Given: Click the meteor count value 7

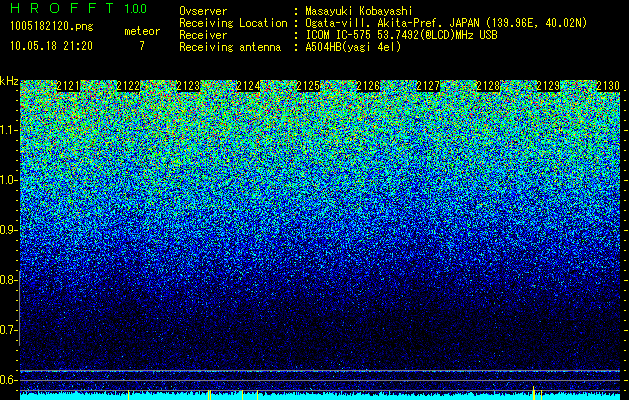Looking at the screenshot, I should pyautogui.click(x=142, y=46).
